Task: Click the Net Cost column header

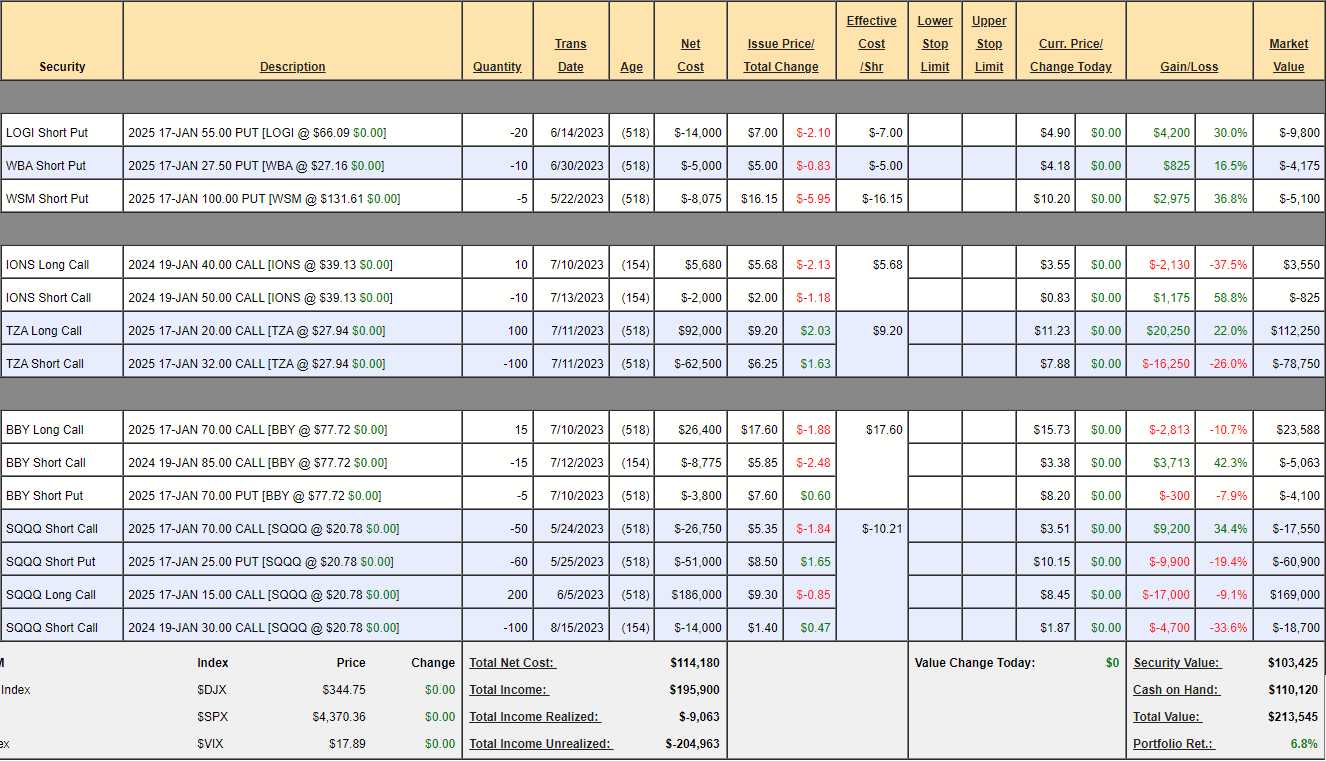Action: (690, 55)
